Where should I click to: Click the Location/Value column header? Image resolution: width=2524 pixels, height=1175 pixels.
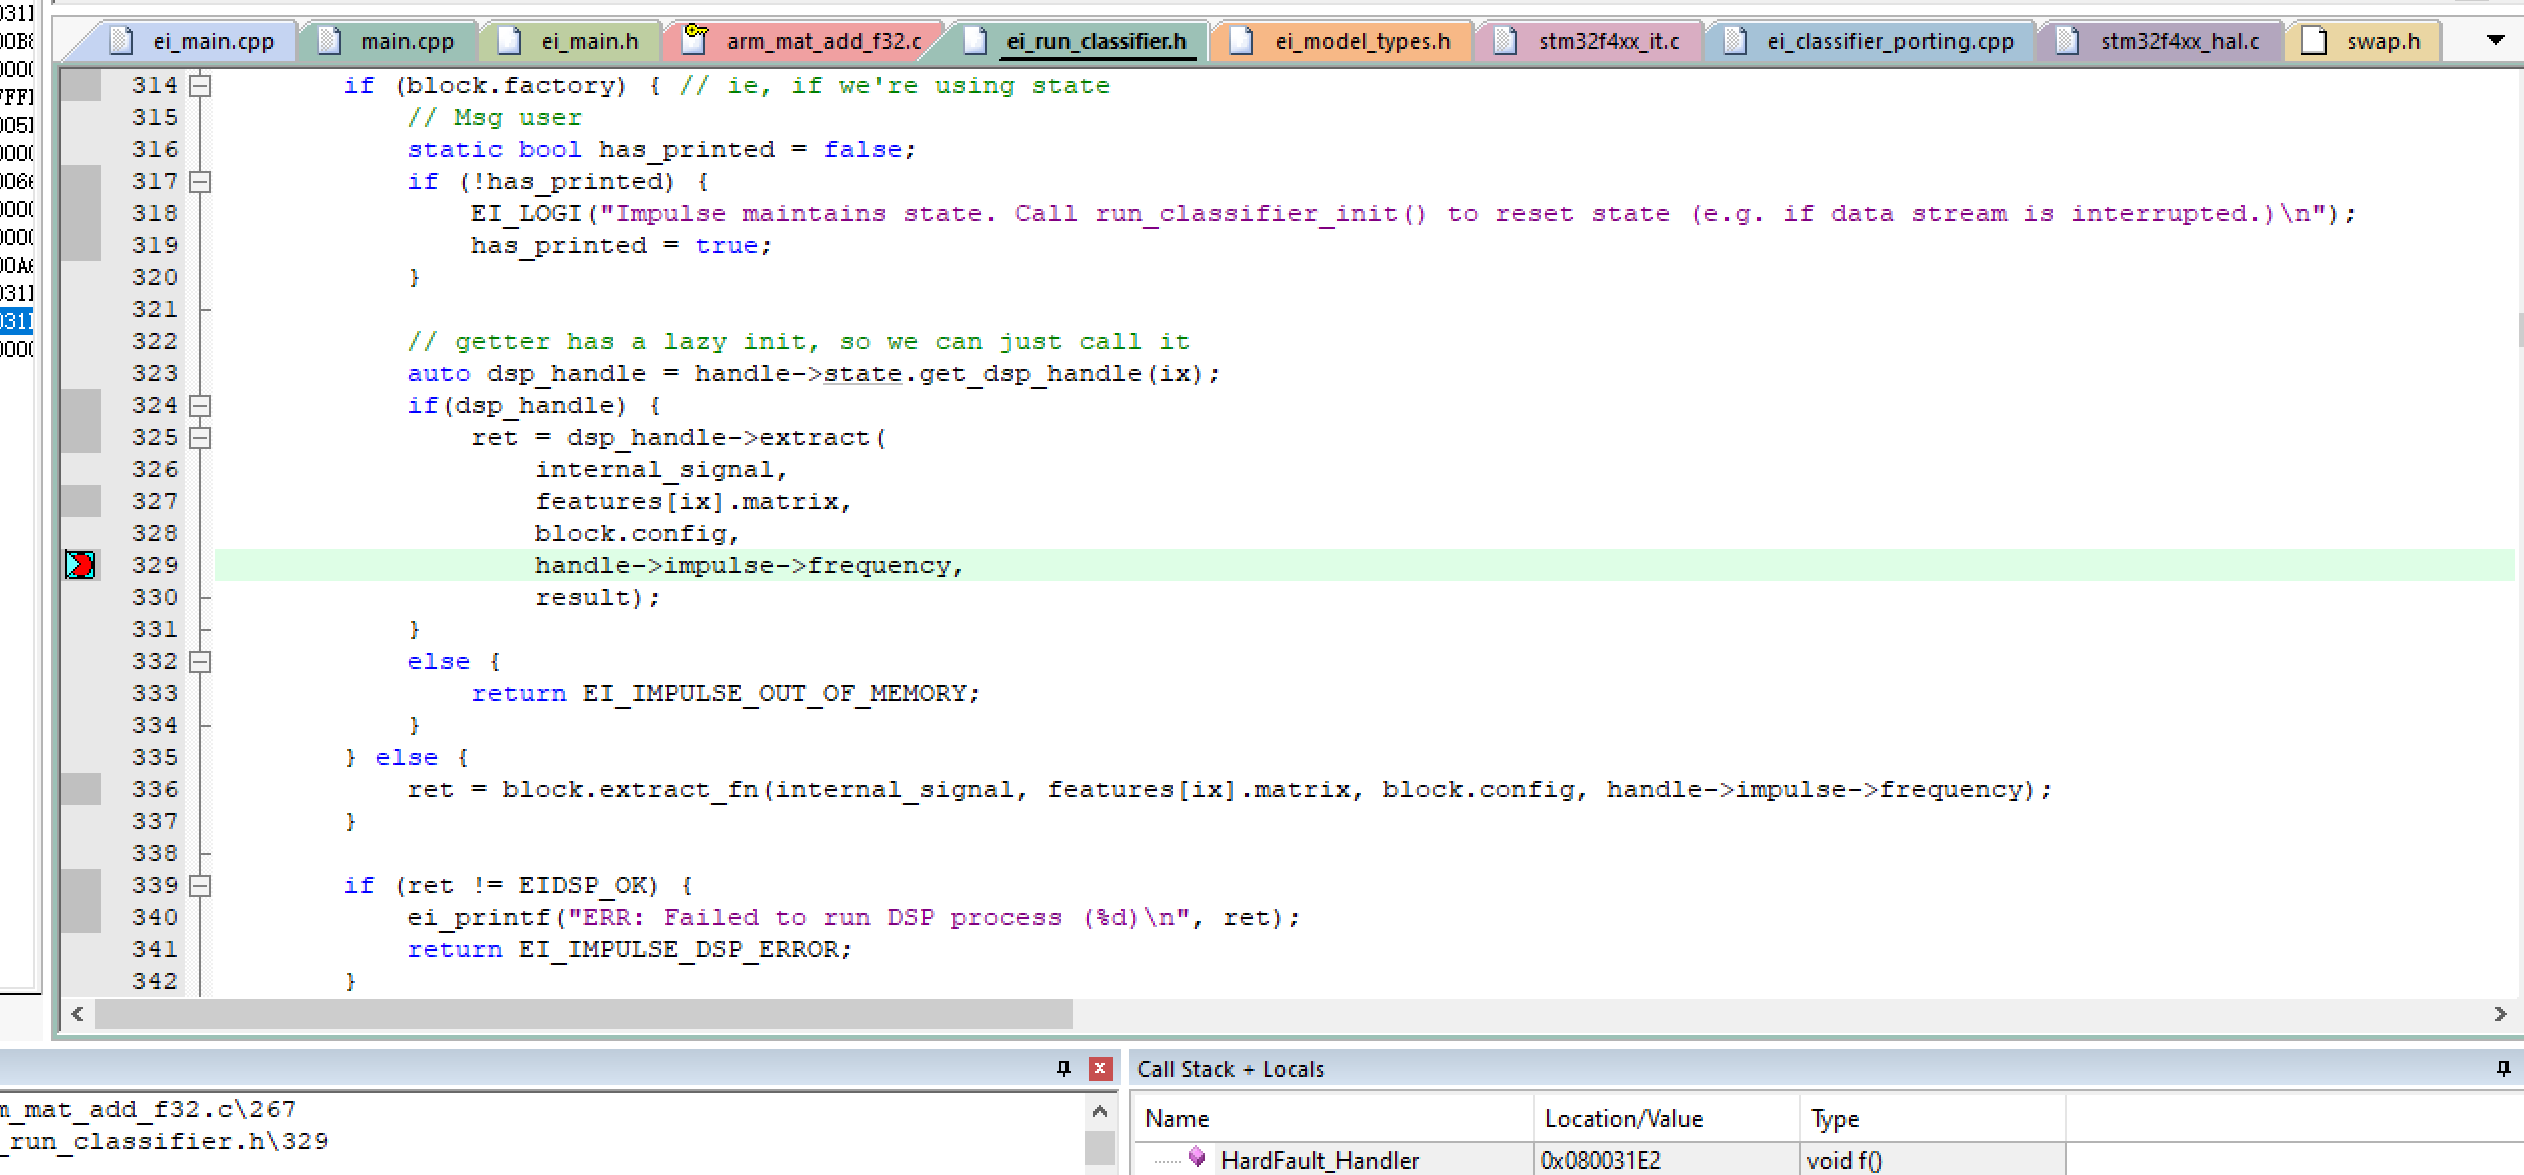coord(1623,1119)
